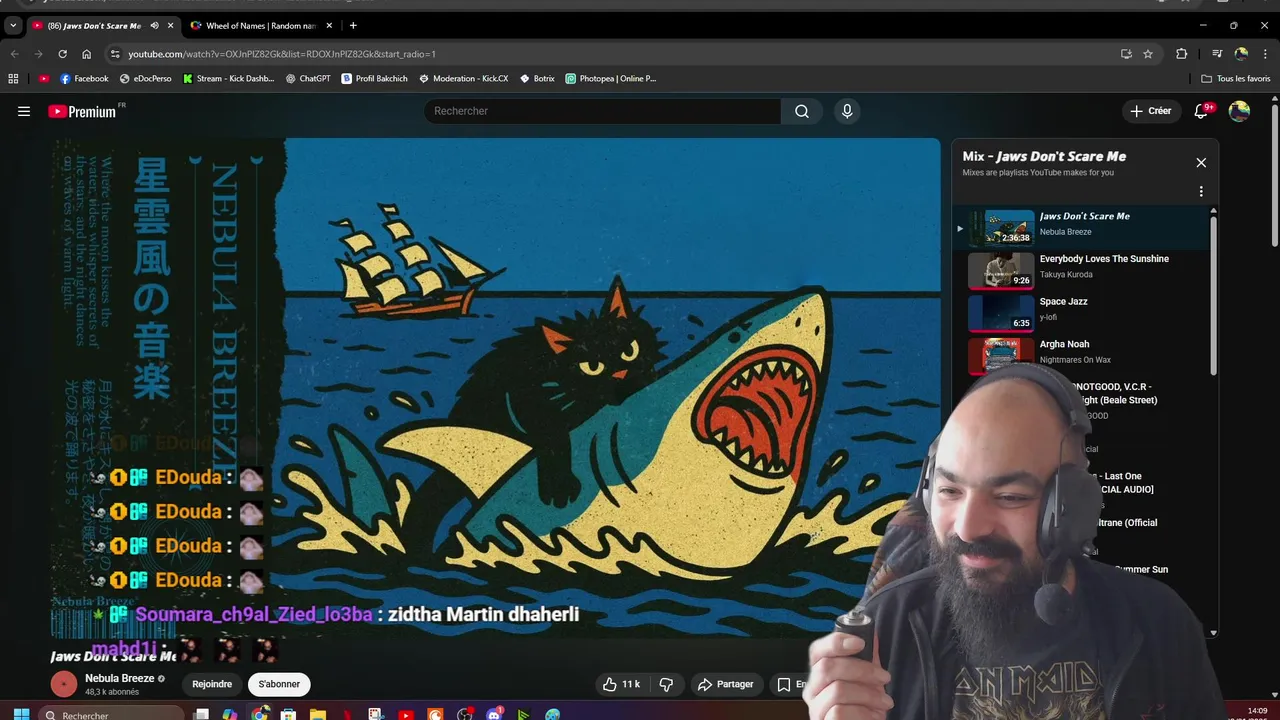Click the Partager button
The width and height of the screenshot is (1280, 720).
click(x=725, y=684)
